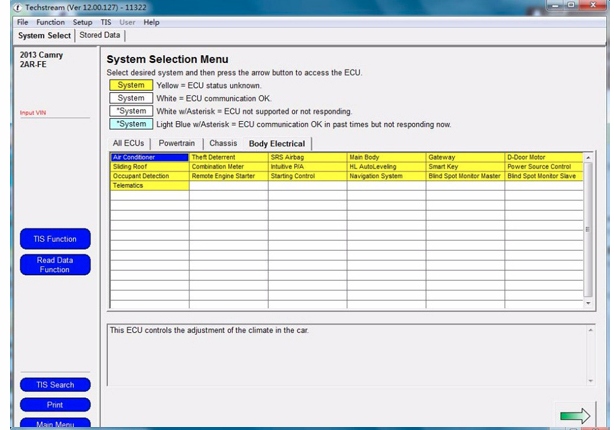Viewport: 614px width, 430px height.
Task: Select the Main Body system
Action: coord(386,157)
